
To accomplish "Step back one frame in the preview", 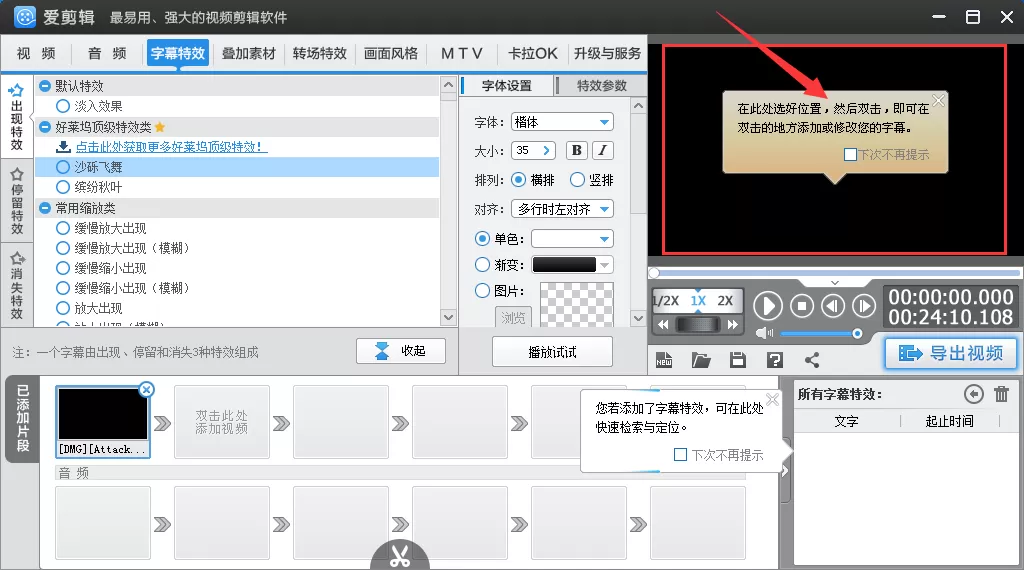I will pos(833,306).
